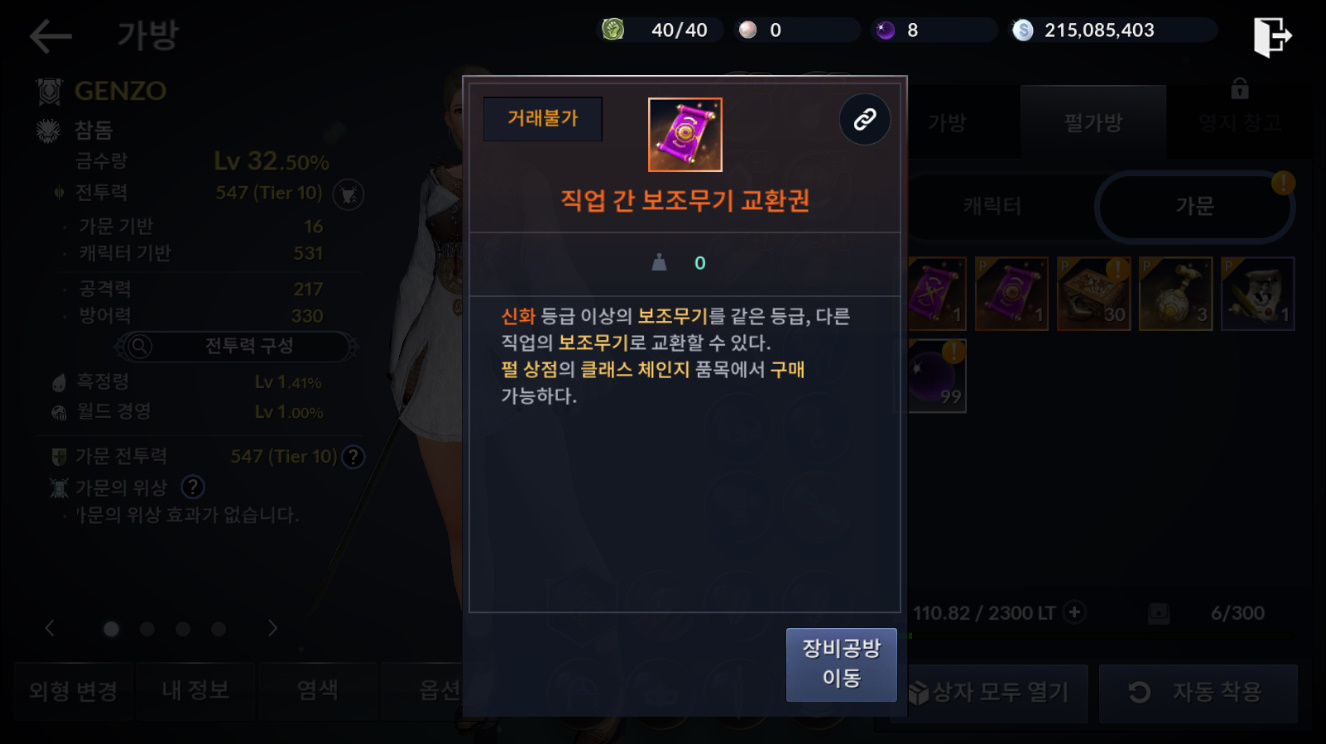Viewport: 1326px width, 744px height.
Task: Select the golden potion item with 3 count
Action: click(1176, 294)
